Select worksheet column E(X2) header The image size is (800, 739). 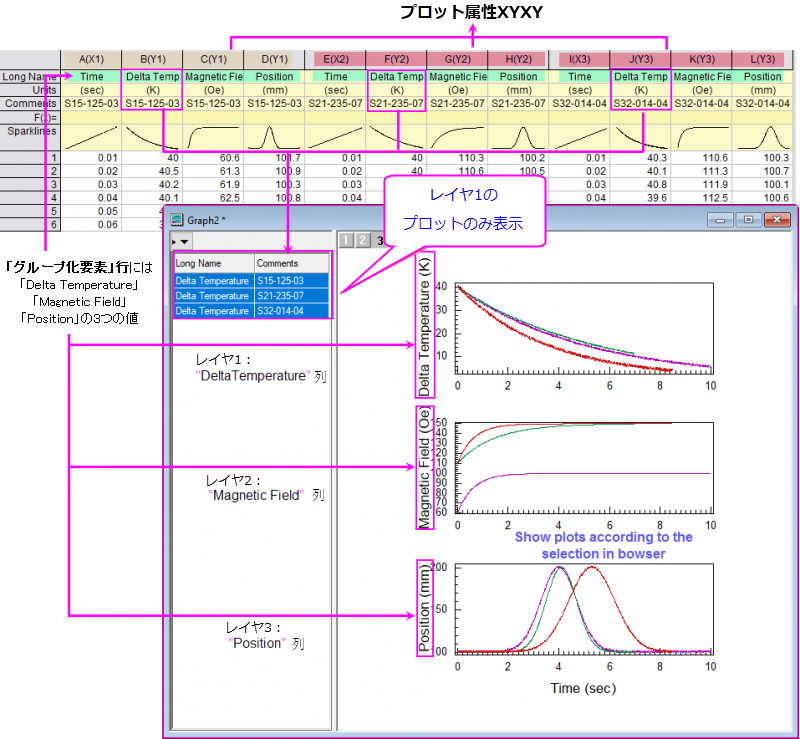tap(336, 59)
